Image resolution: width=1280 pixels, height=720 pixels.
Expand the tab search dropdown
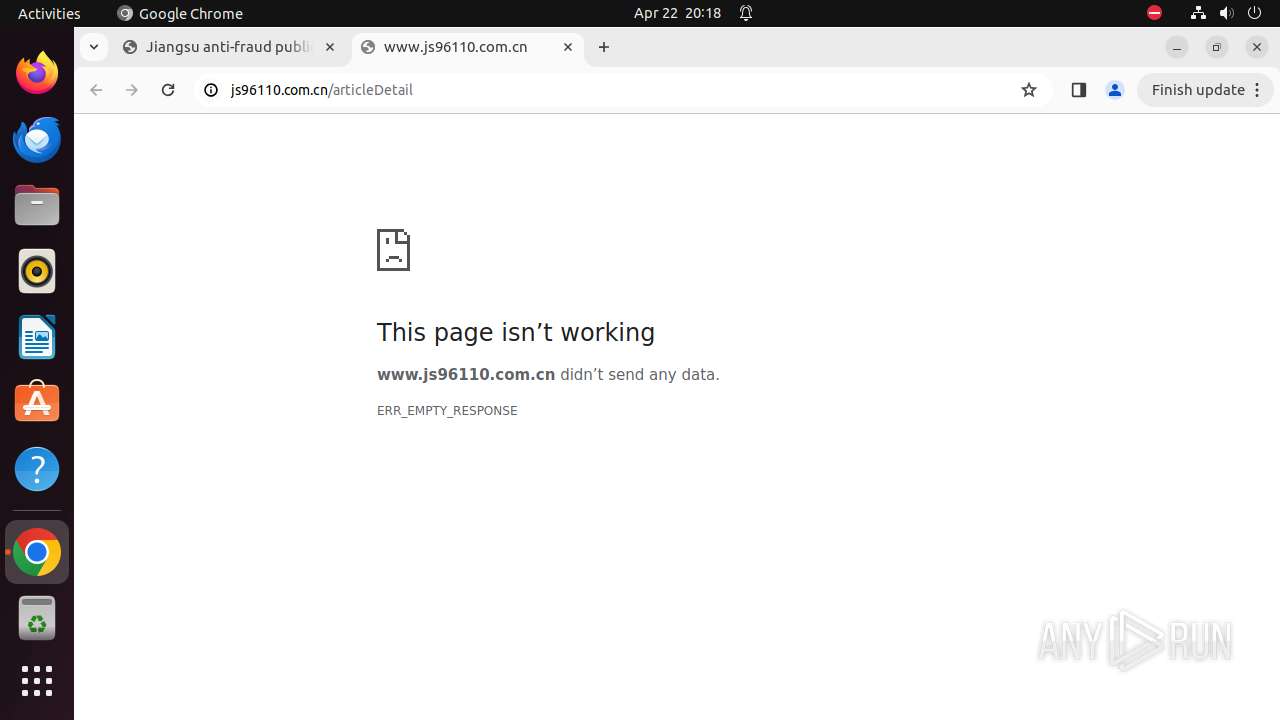coord(93,47)
